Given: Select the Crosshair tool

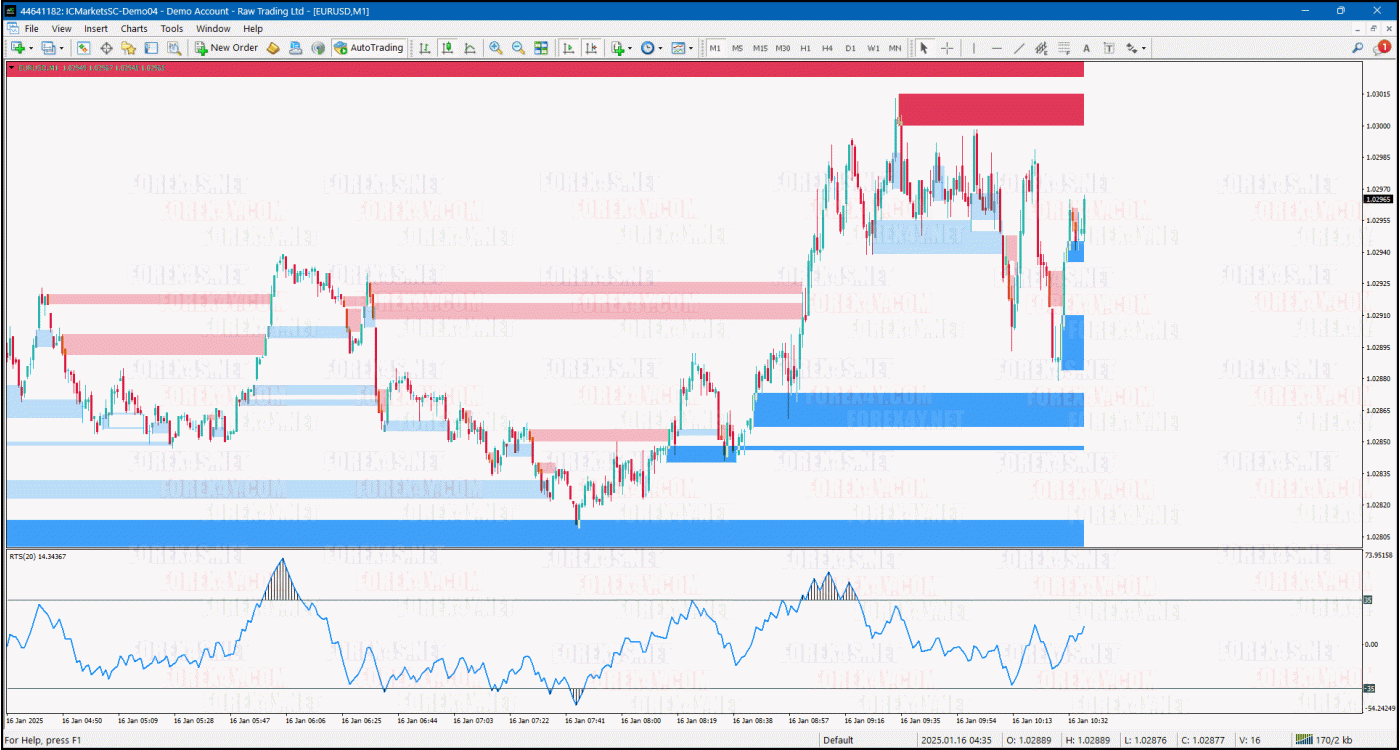Looking at the screenshot, I should pyautogui.click(x=946, y=48).
